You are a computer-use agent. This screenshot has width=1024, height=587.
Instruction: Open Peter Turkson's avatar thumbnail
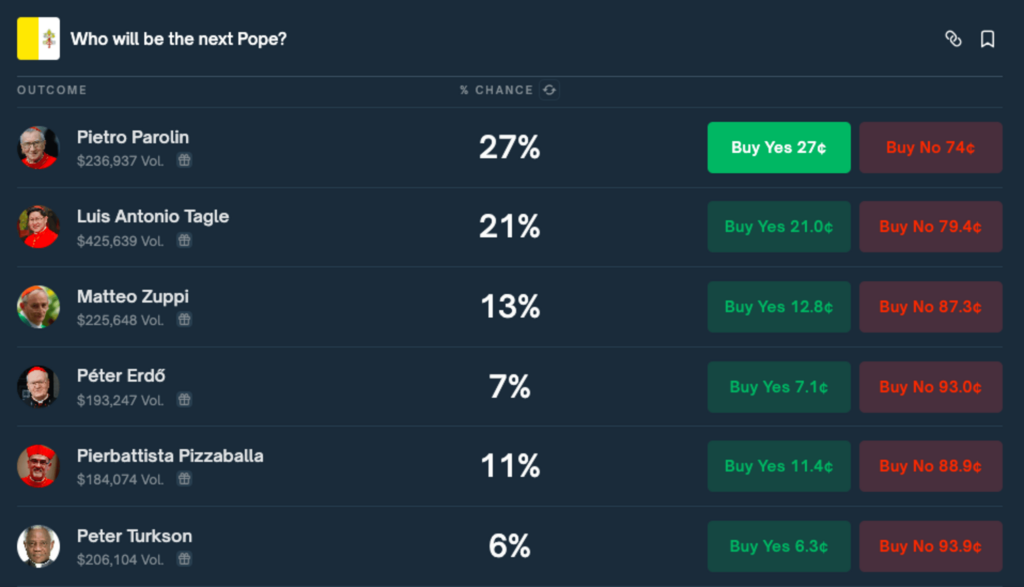click(38, 546)
